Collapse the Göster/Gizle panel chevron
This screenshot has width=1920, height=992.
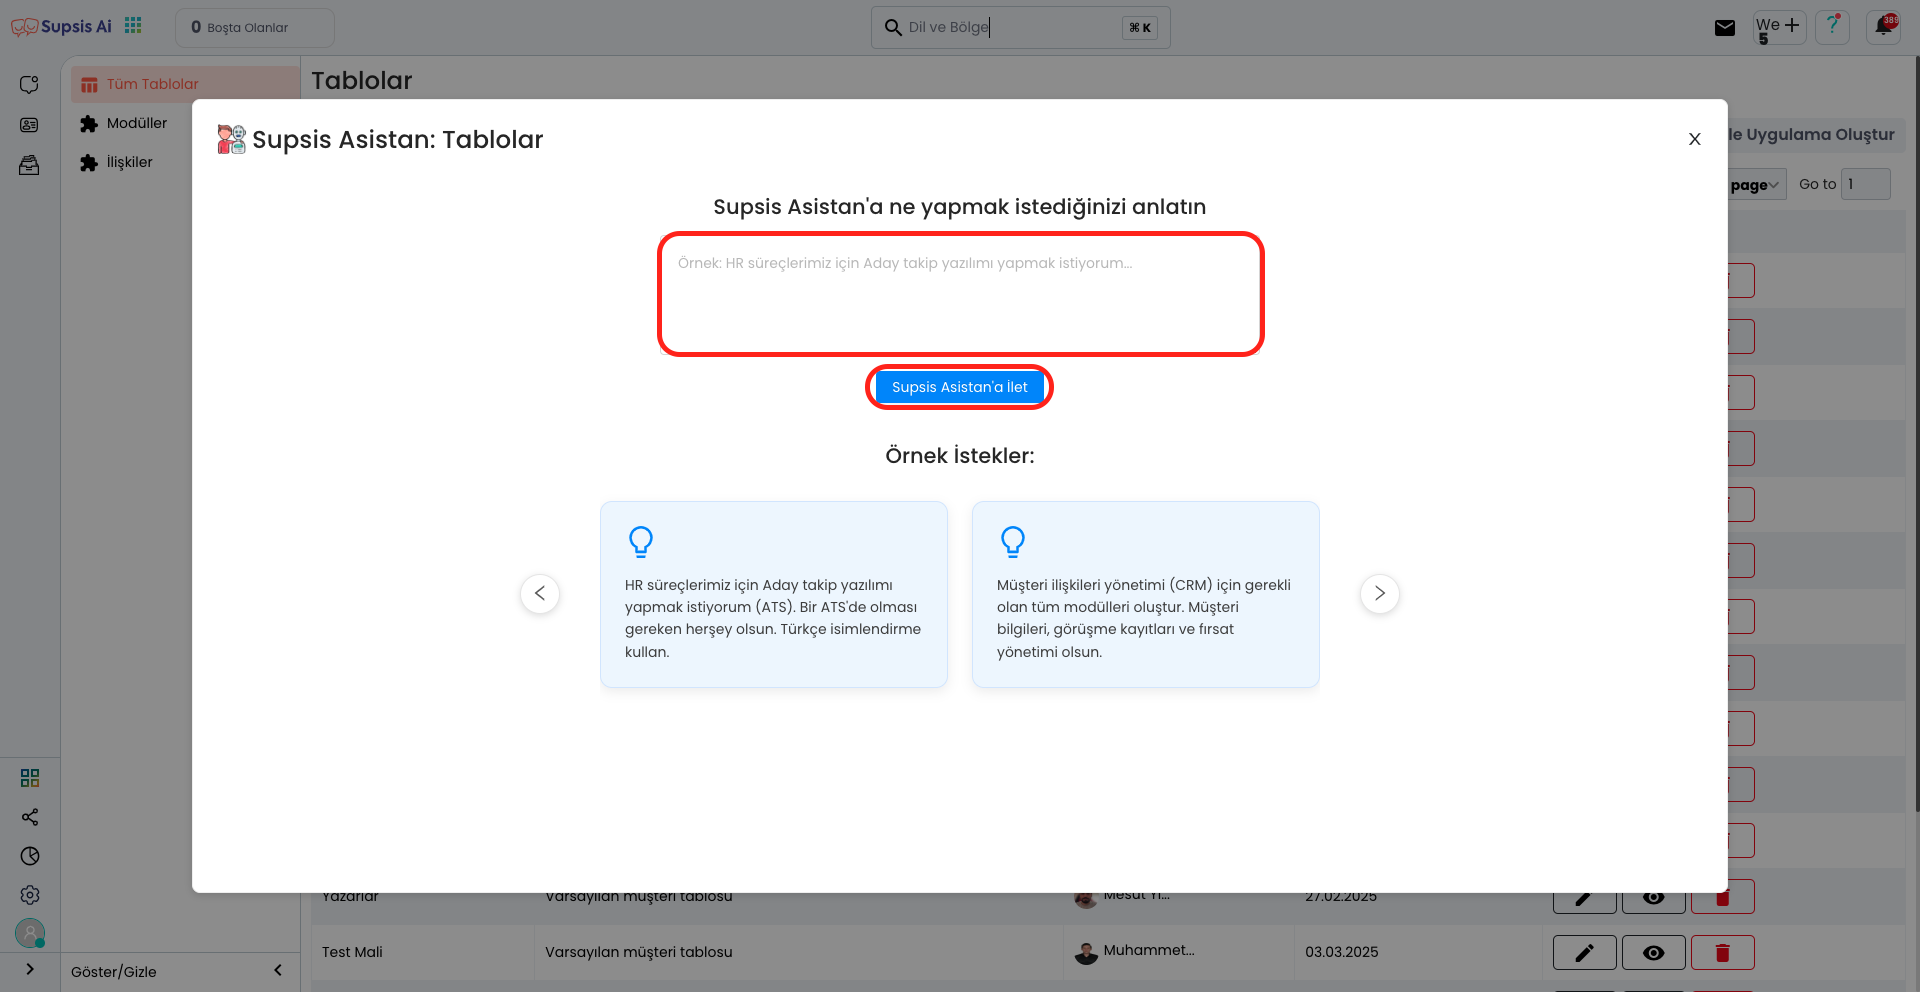click(278, 970)
